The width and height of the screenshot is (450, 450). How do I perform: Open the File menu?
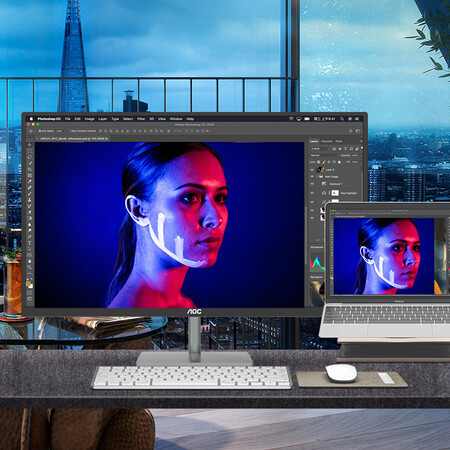point(68,119)
